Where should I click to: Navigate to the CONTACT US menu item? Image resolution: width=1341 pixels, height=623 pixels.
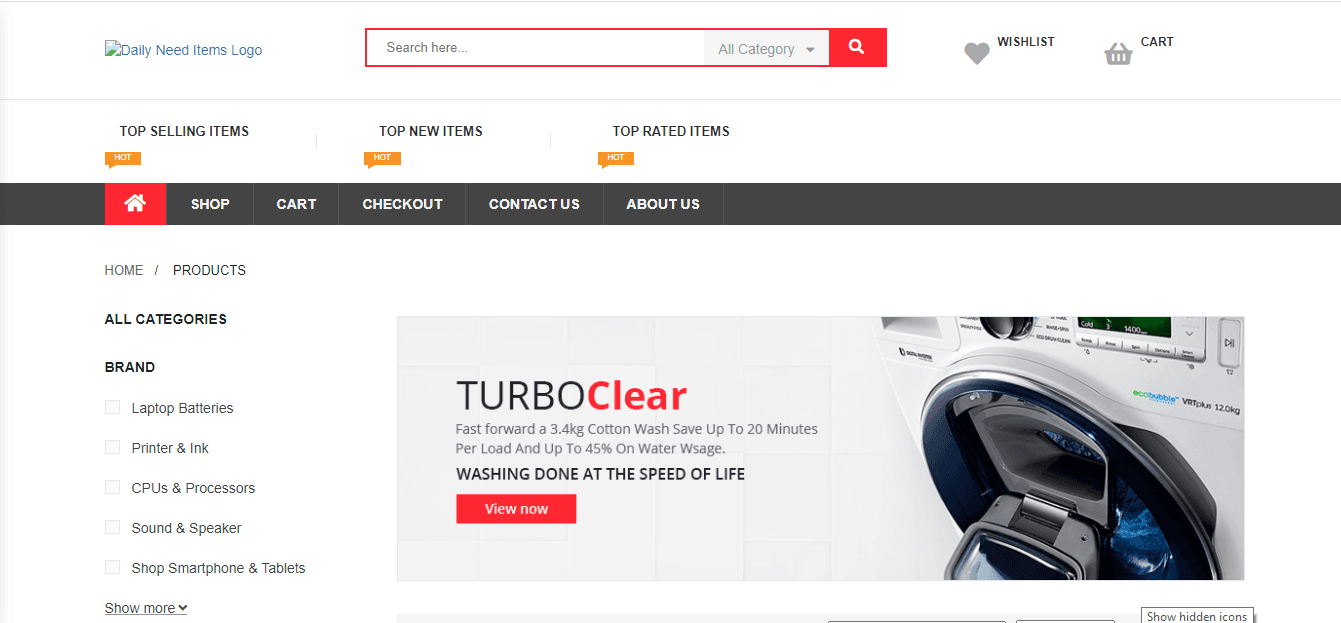(x=534, y=203)
